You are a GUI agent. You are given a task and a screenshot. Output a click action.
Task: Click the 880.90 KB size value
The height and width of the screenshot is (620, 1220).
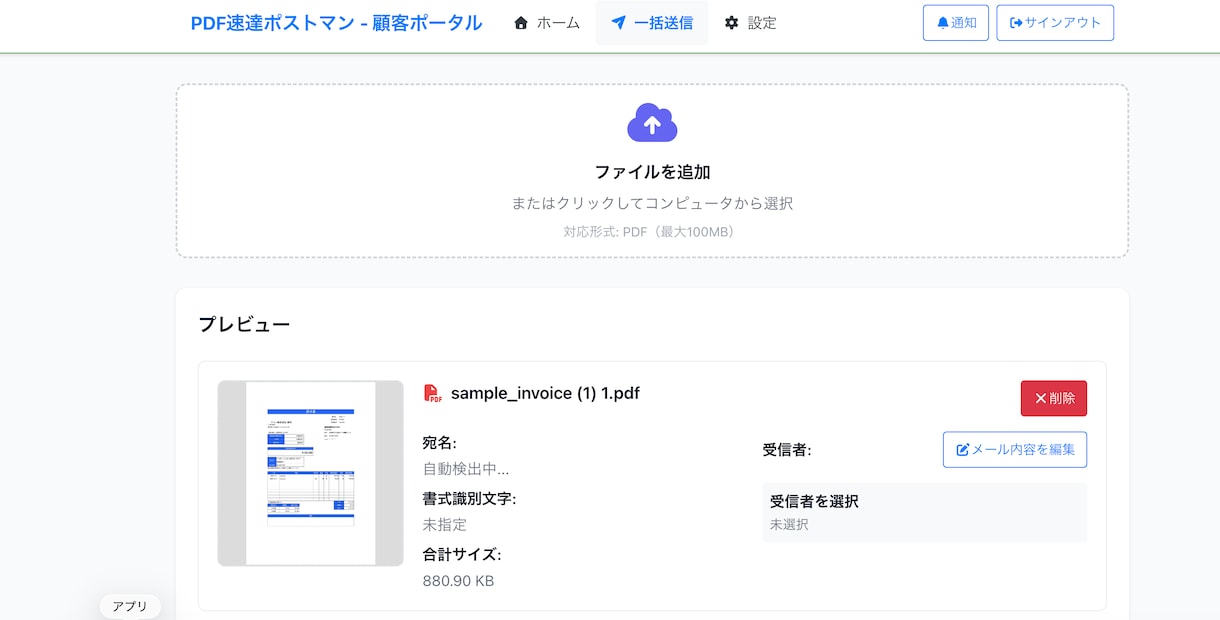tap(458, 581)
